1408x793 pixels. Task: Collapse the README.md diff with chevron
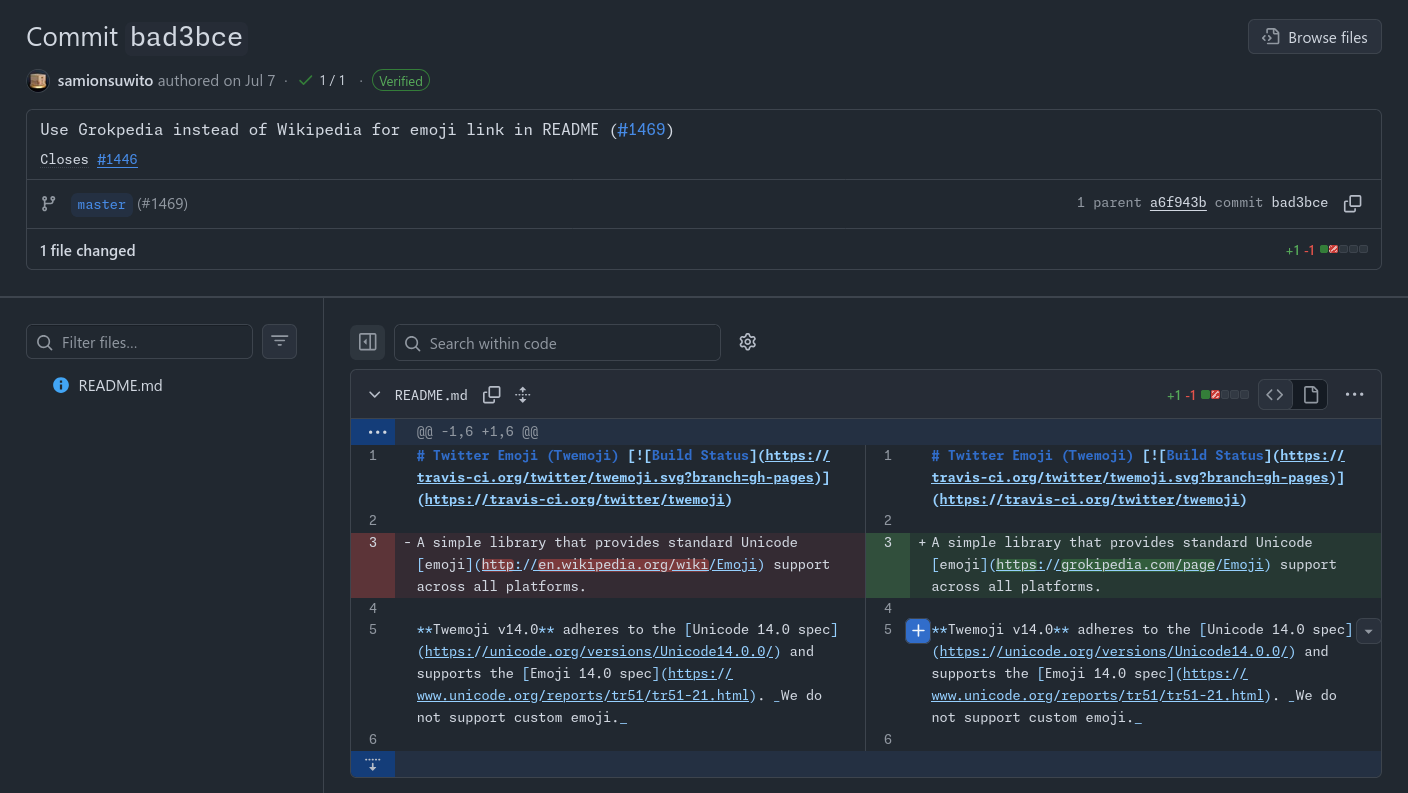point(375,395)
